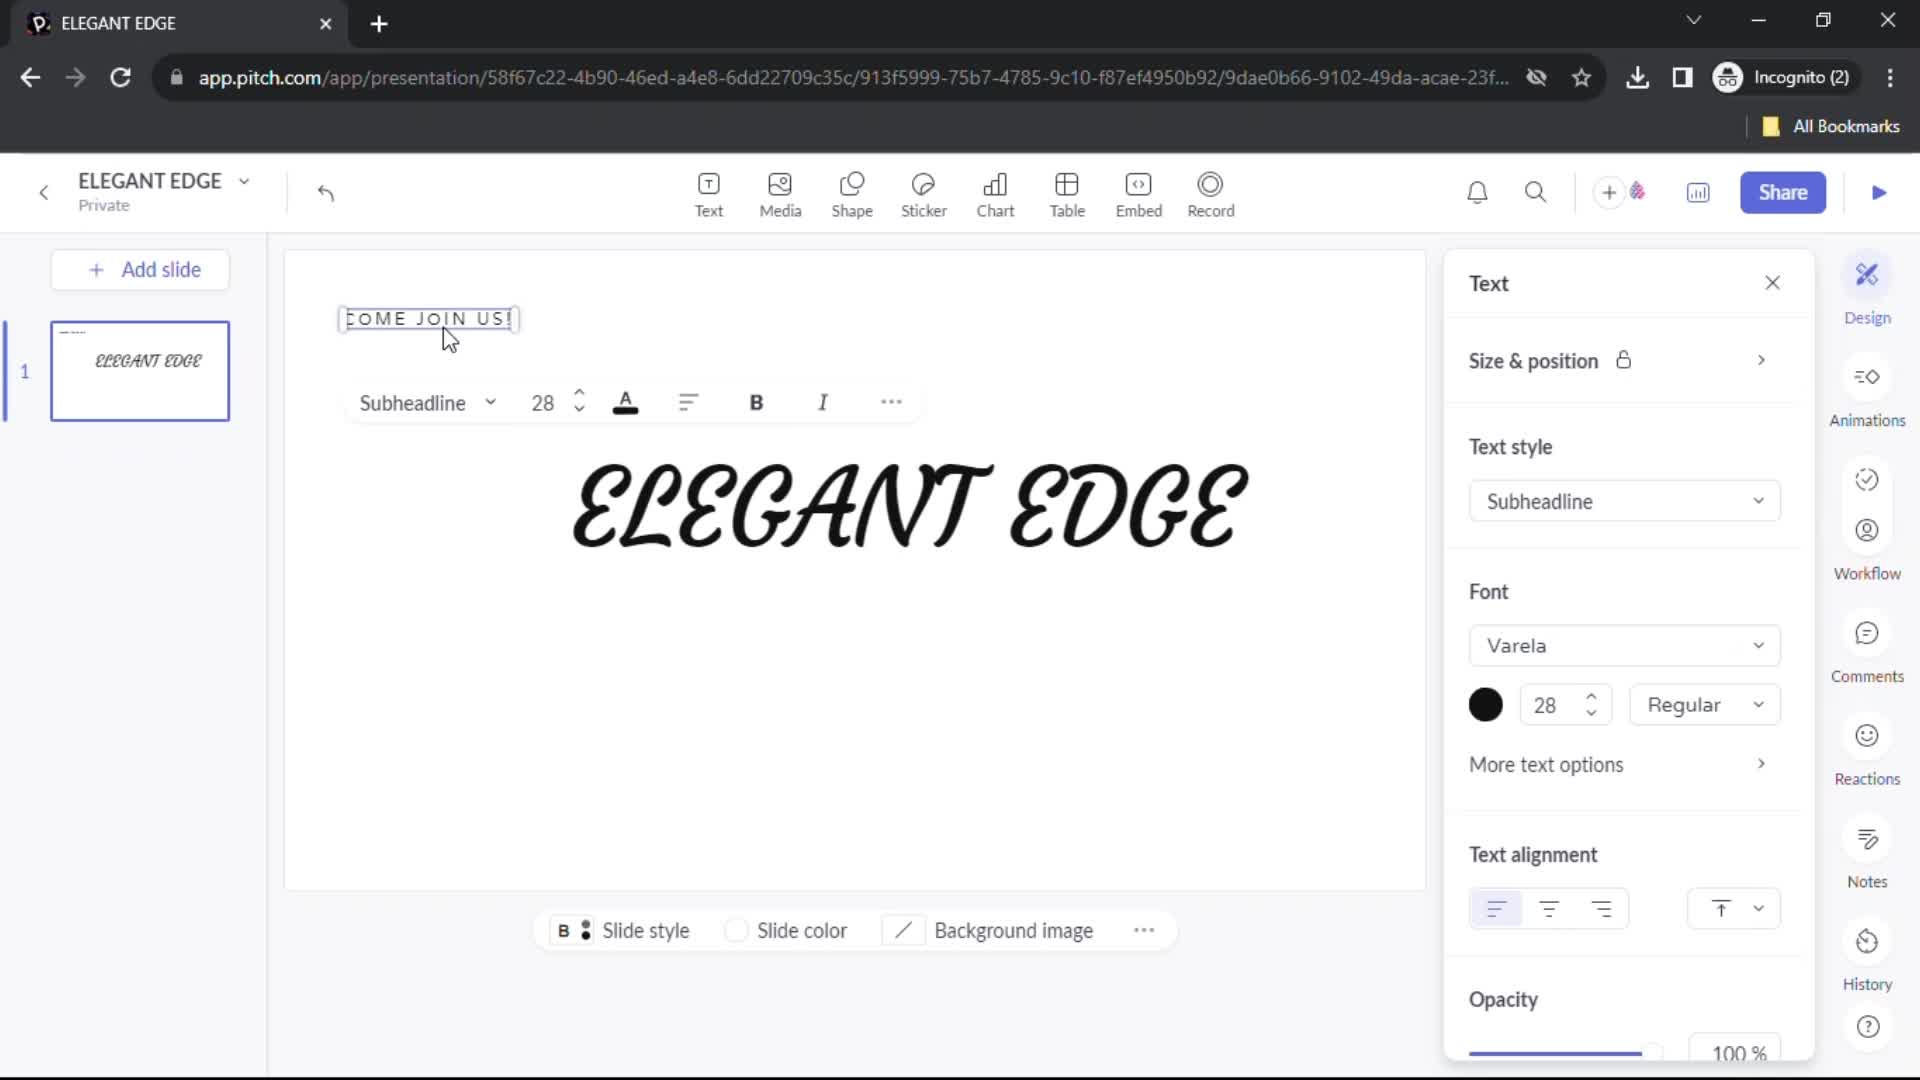Viewport: 1920px width, 1080px height.
Task: Click the Record tool icon
Action: tap(1211, 191)
